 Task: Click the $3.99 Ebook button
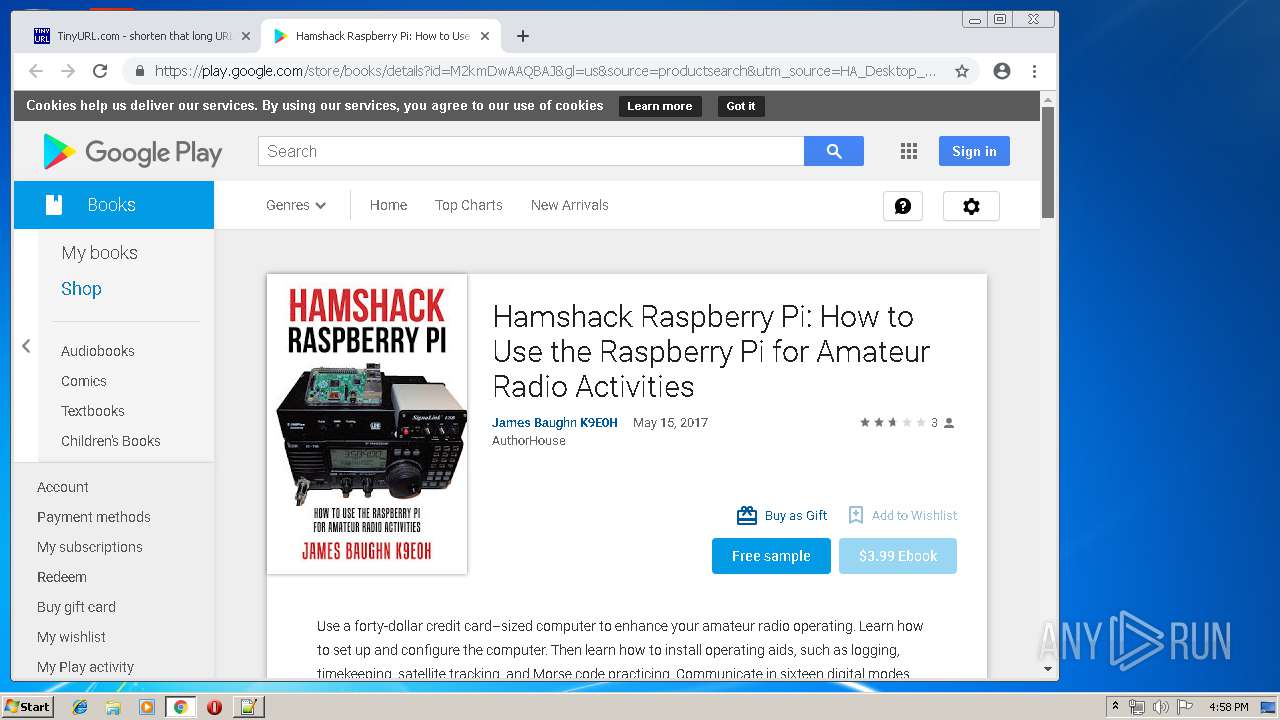(898, 556)
